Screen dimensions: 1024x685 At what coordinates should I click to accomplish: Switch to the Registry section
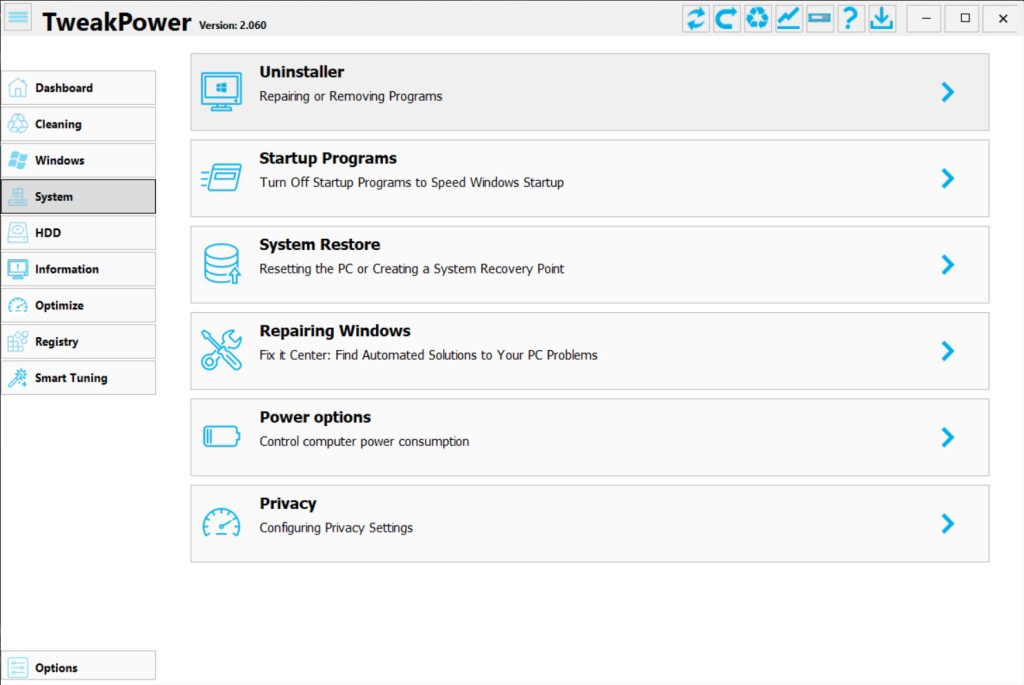tap(78, 342)
